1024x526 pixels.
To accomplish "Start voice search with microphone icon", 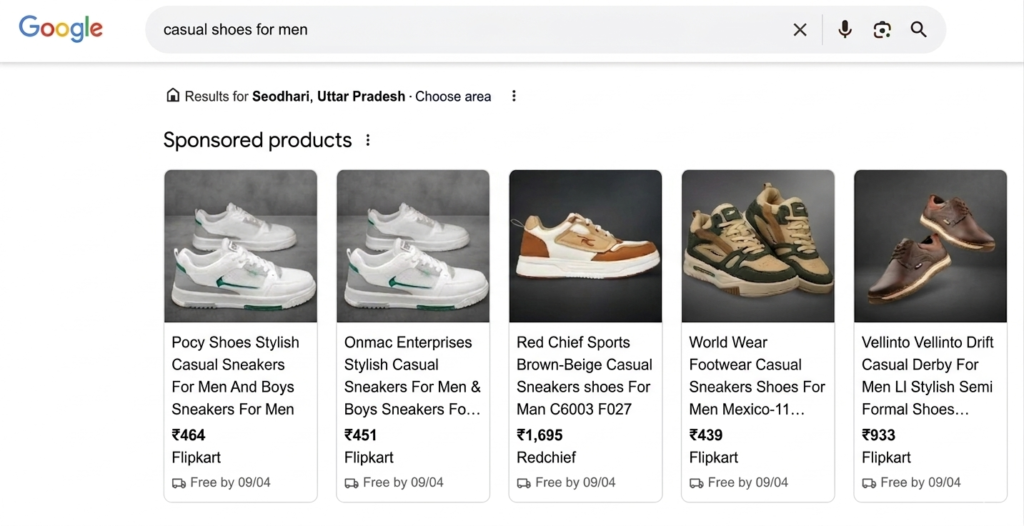I will [845, 29].
